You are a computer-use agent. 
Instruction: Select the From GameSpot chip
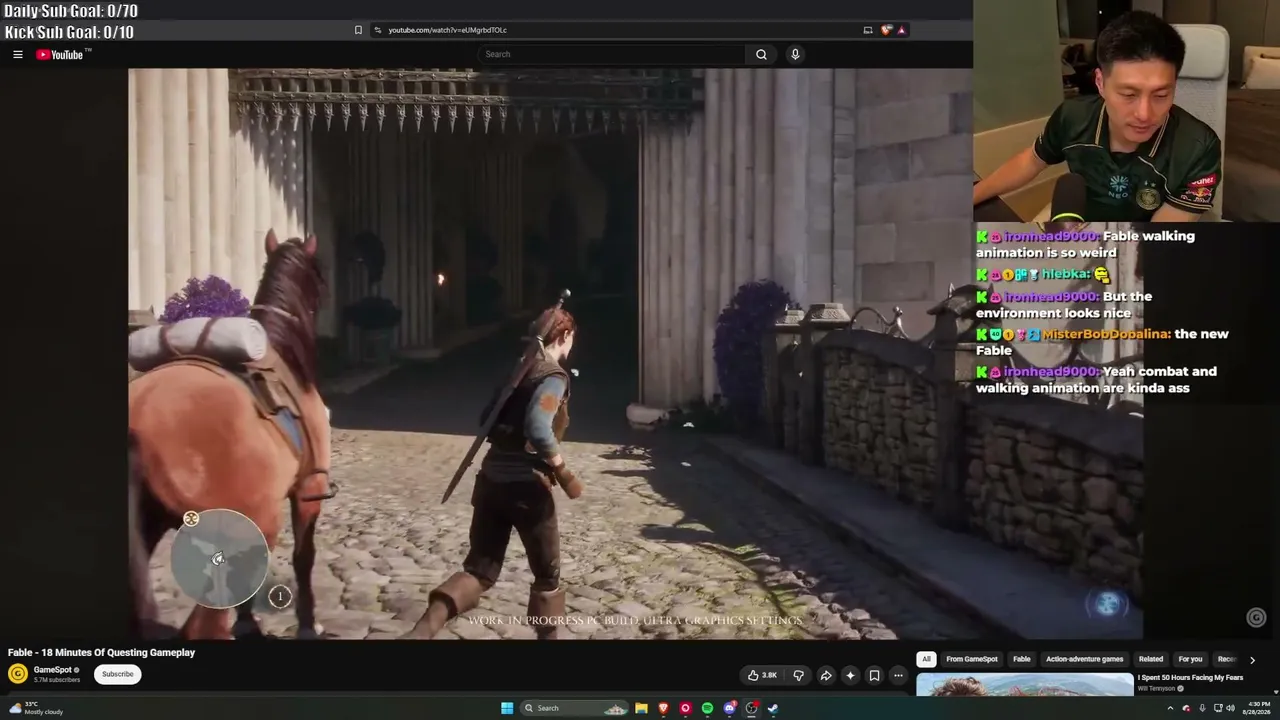[x=972, y=659]
